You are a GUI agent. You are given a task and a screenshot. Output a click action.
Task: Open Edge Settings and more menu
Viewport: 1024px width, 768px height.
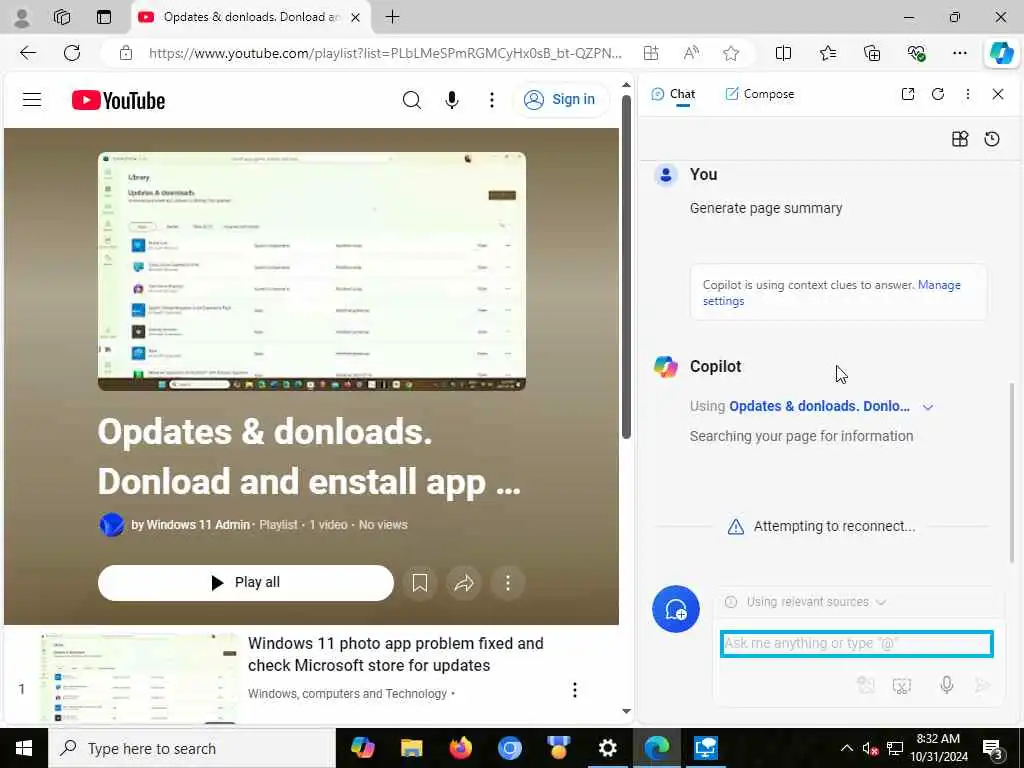pos(959,53)
